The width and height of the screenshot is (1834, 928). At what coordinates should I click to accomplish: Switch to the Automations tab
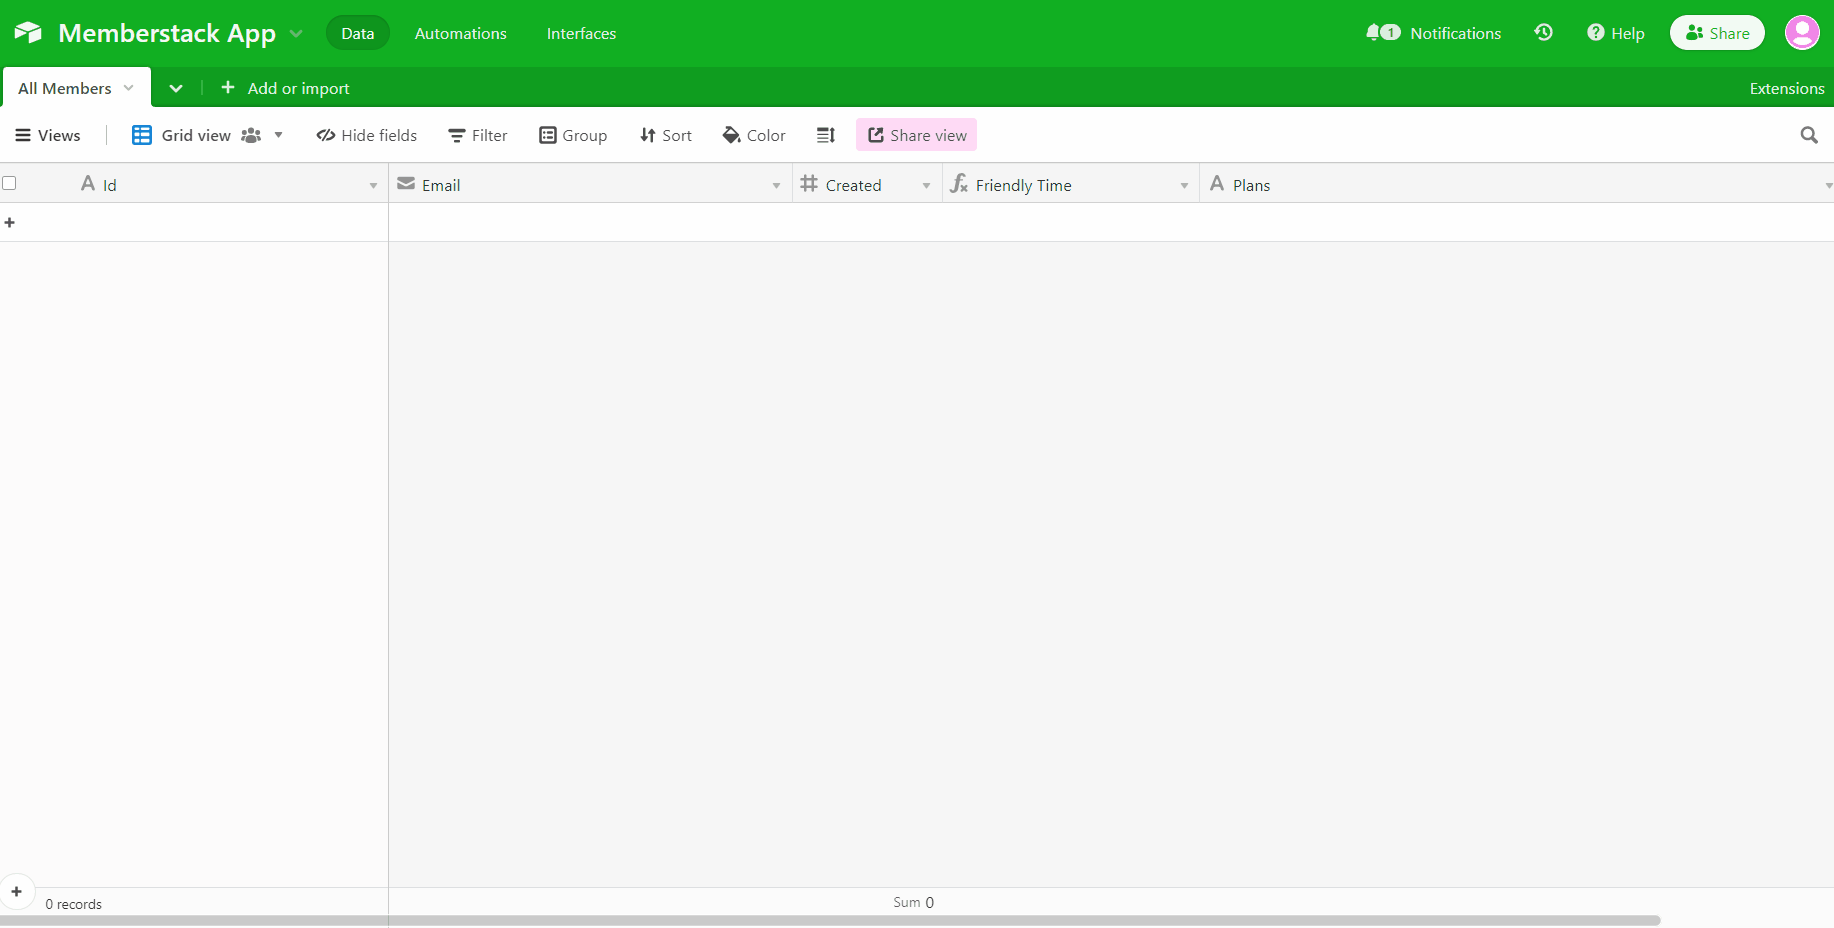[x=461, y=33]
